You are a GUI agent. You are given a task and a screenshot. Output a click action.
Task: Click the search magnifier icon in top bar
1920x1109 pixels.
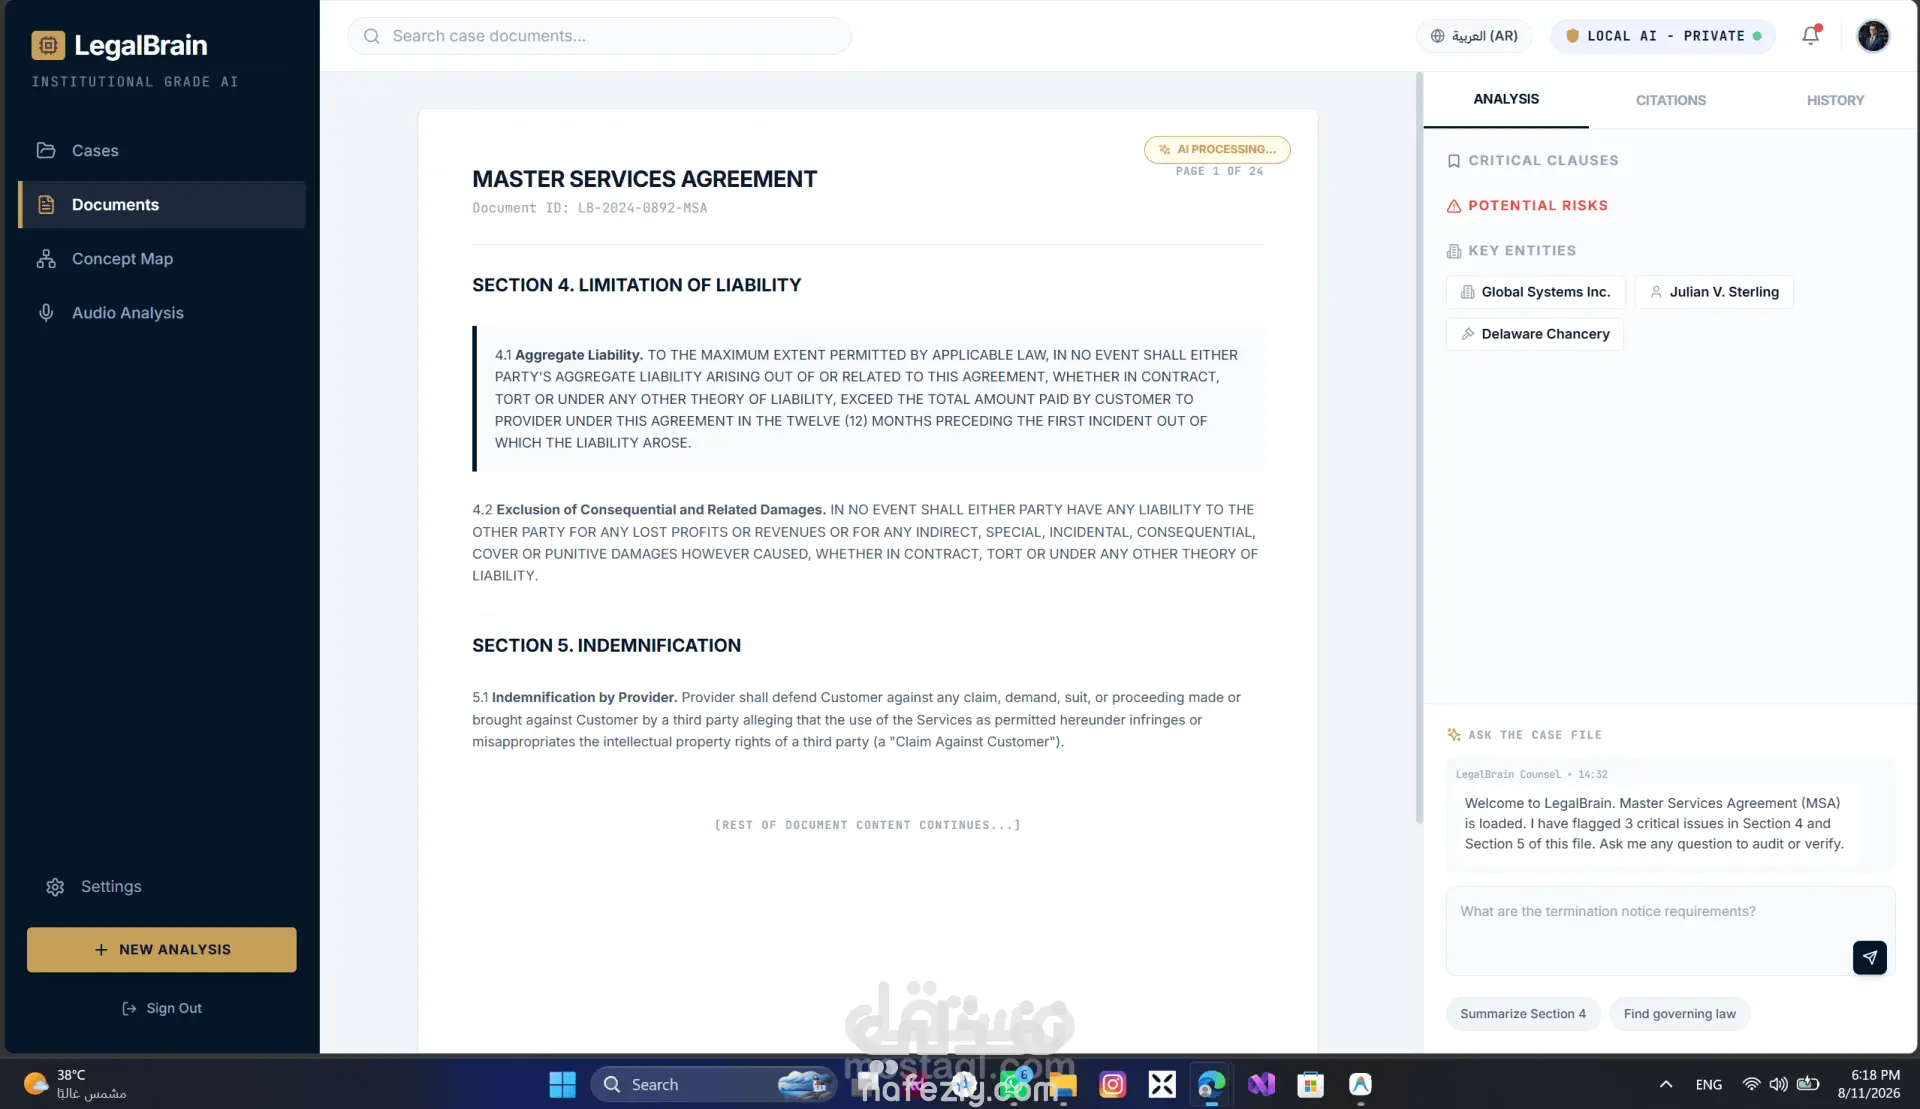click(x=372, y=36)
